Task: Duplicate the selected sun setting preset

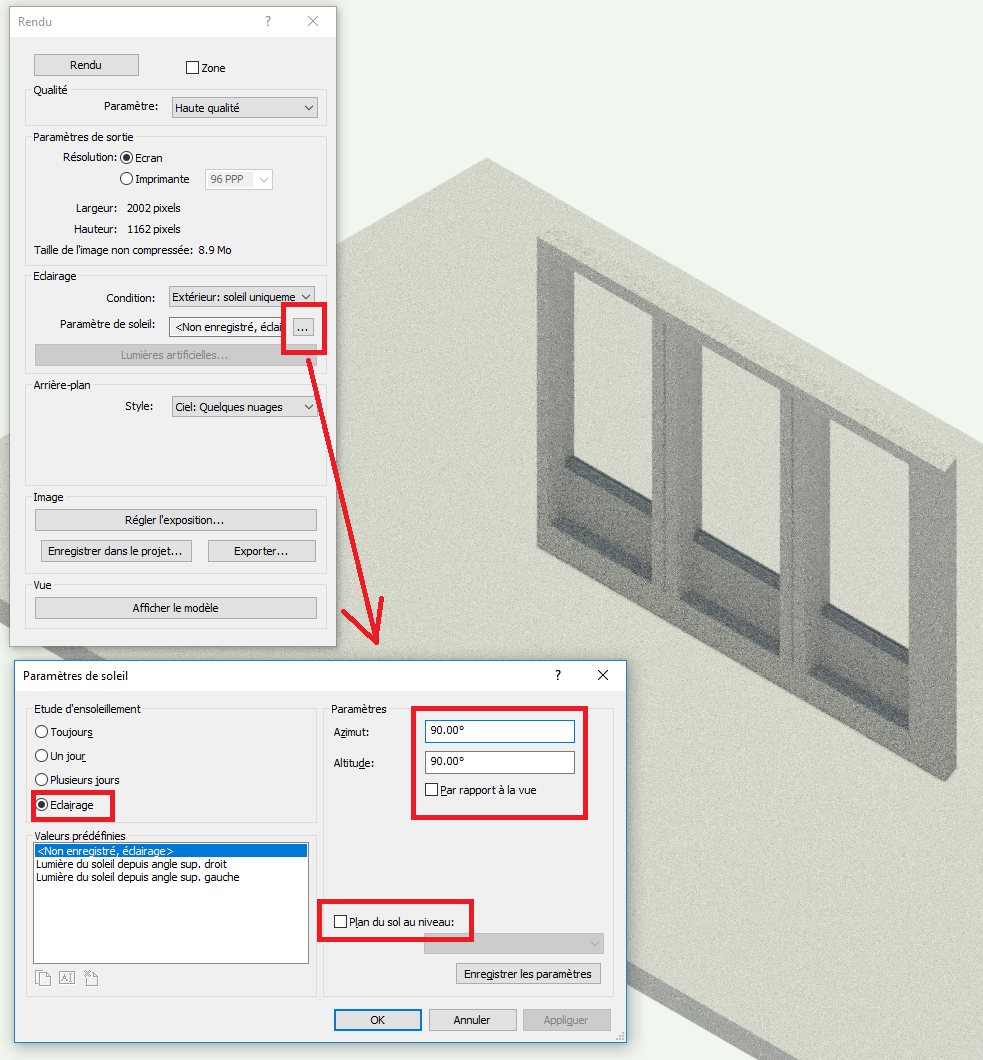Action: [43, 978]
